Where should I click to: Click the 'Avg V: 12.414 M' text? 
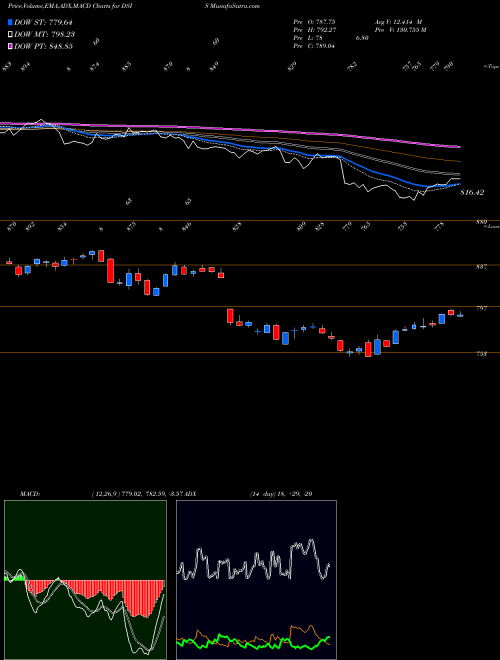point(400,22)
